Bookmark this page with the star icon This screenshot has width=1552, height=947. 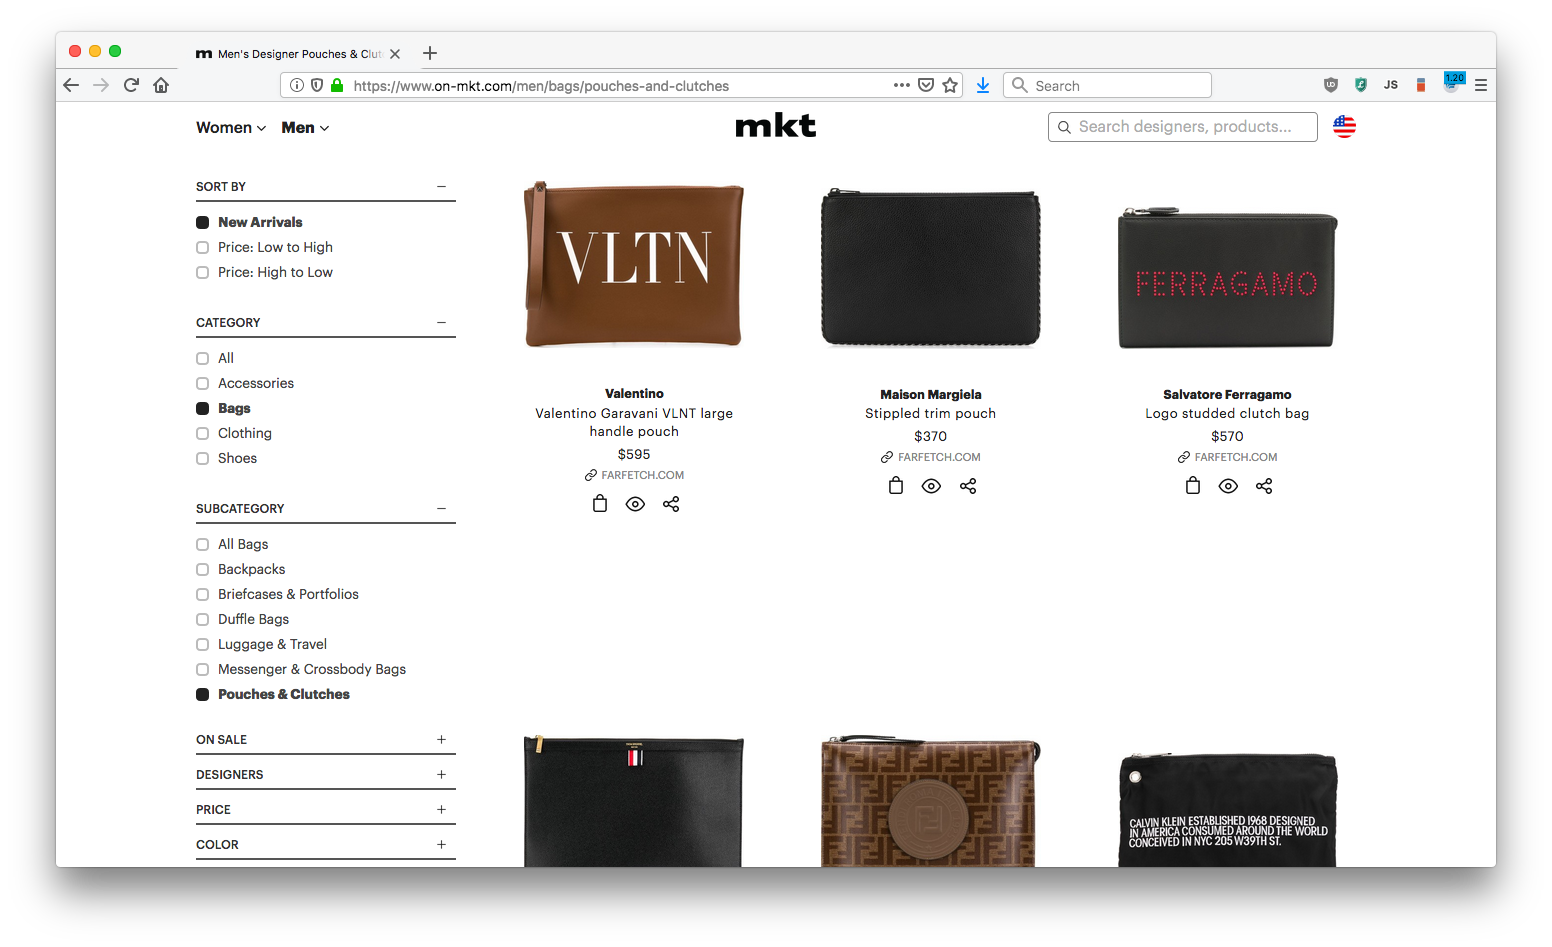click(x=950, y=85)
